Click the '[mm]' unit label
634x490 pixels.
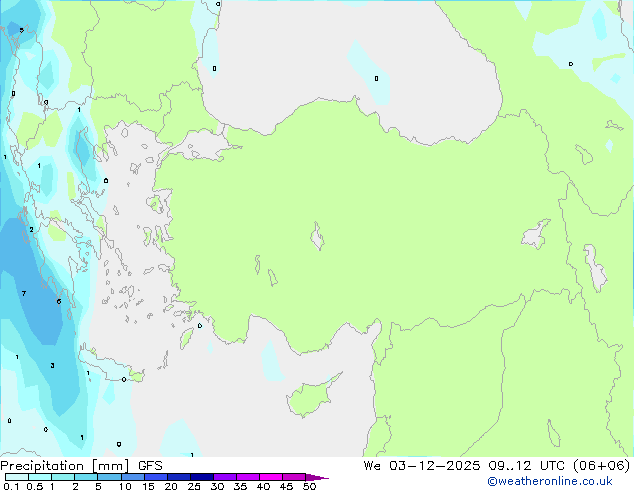[110, 466]
